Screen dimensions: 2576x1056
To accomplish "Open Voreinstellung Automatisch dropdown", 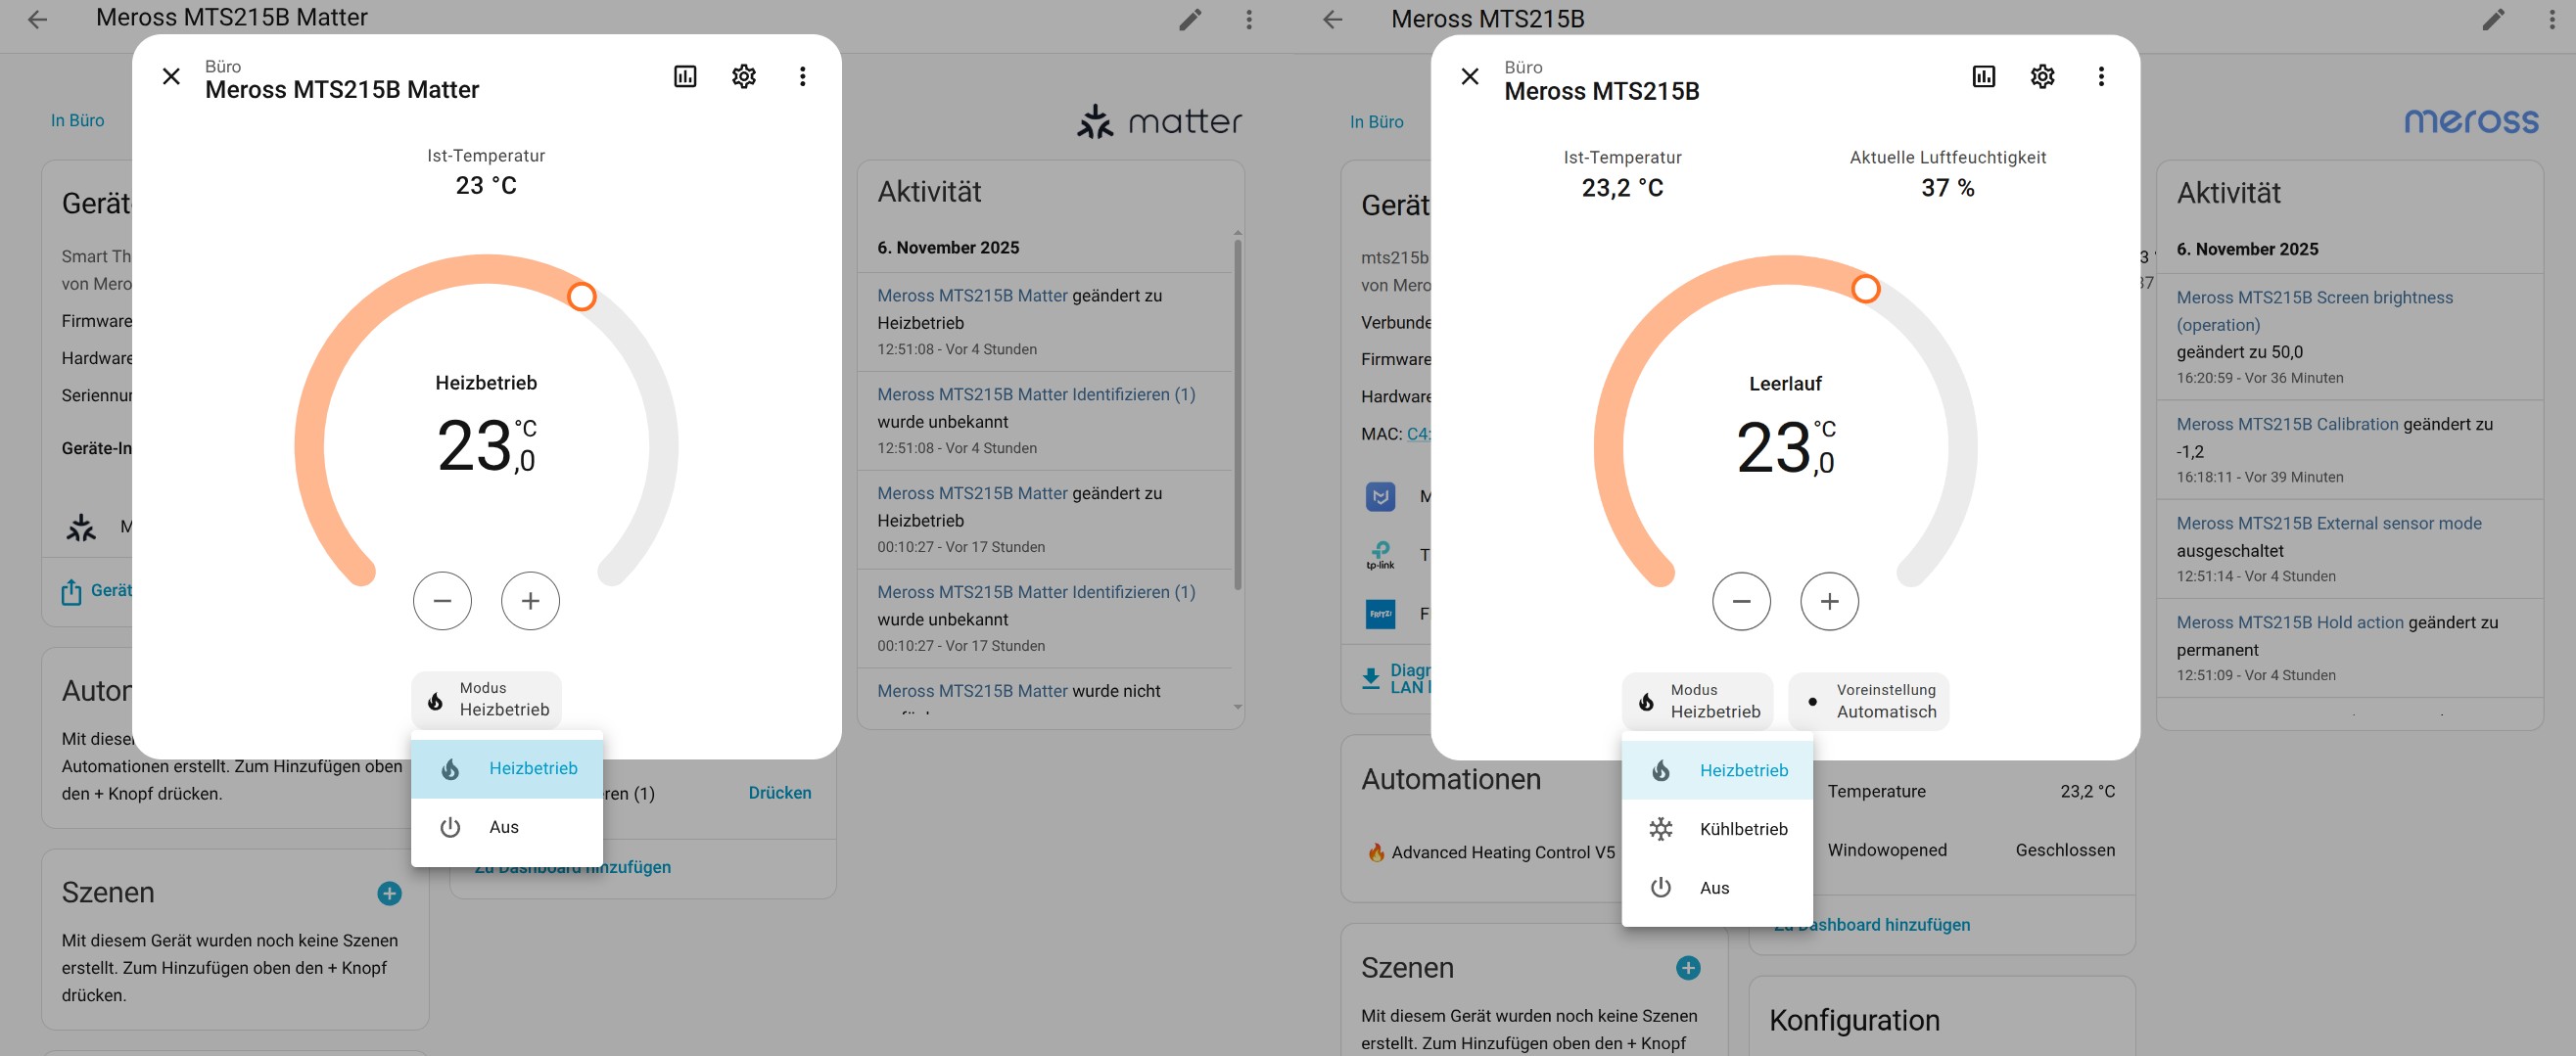I will (x=1868, y=702).
